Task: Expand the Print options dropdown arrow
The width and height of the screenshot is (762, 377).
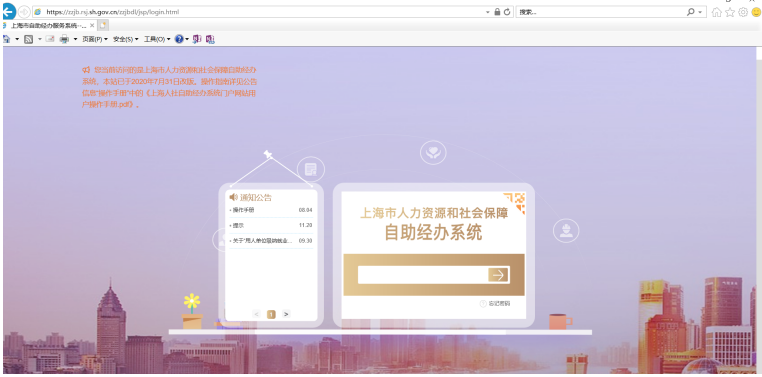Action: [75, 39]
